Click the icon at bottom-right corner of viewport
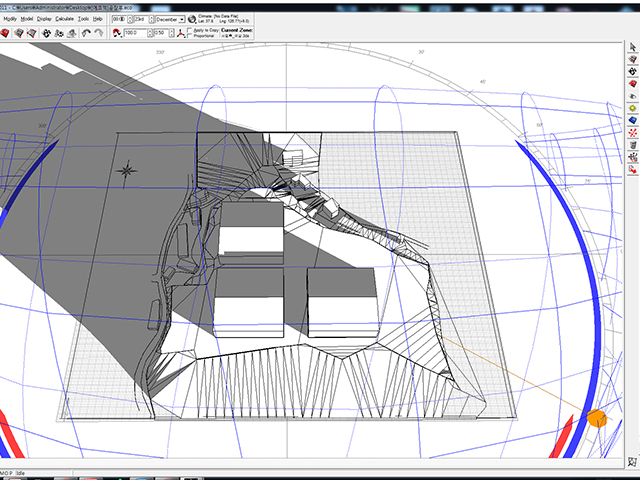Viewport: 640px width, 480px height. 632,462
